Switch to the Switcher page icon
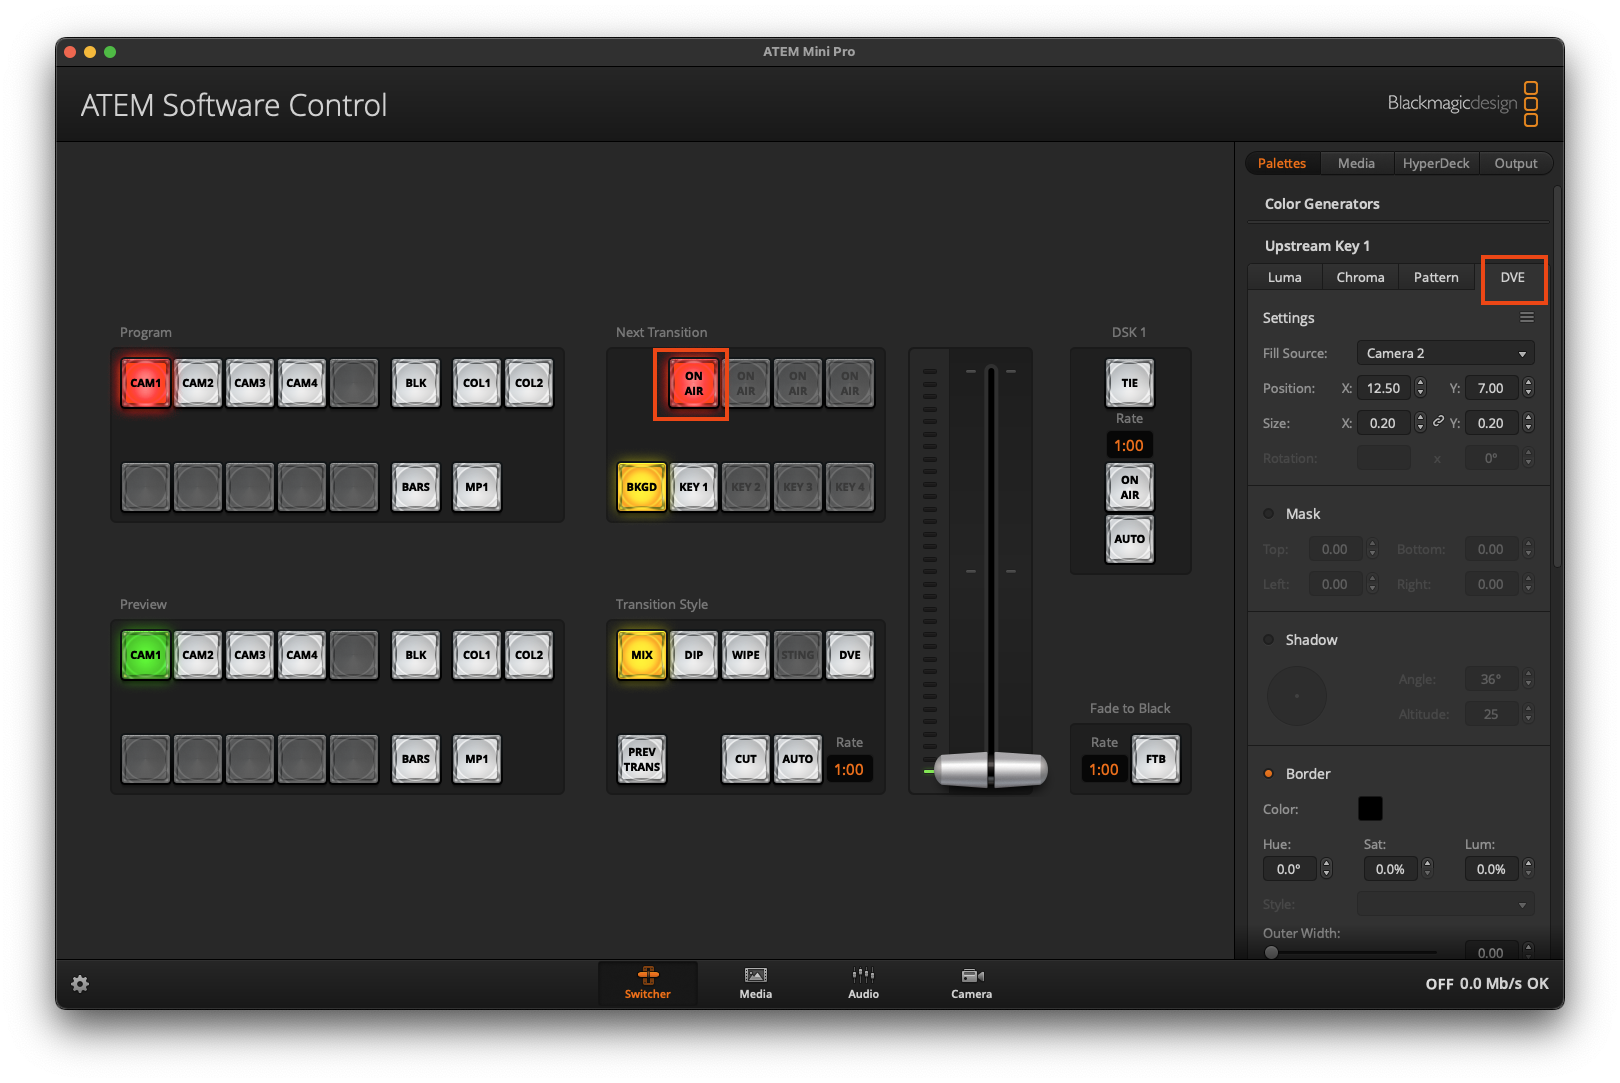This screenshot has height=1083, width=1620. coord(648,984)
